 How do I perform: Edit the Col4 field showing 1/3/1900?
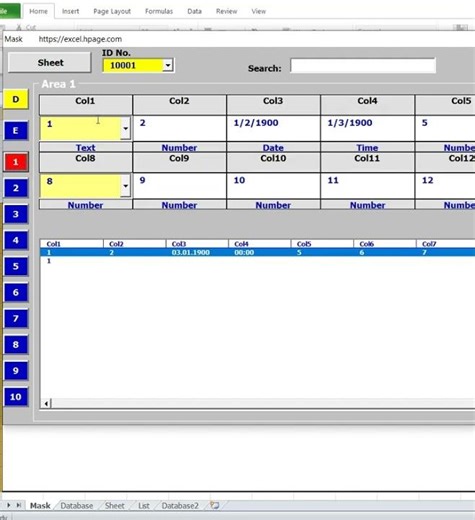pyautogui.click(x=367, y=128)
